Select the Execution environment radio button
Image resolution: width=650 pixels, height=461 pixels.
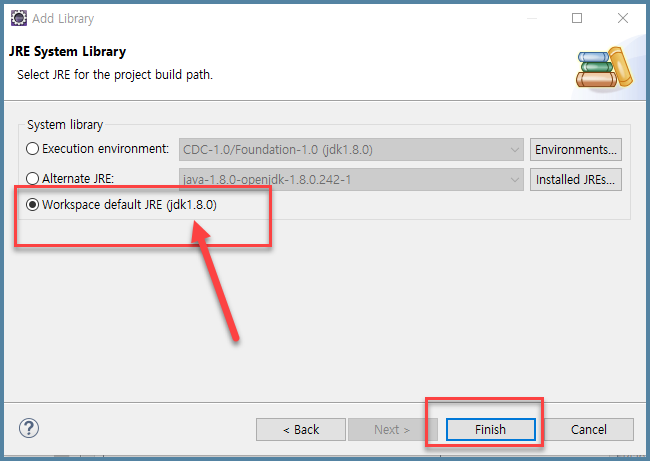(32, 148)
